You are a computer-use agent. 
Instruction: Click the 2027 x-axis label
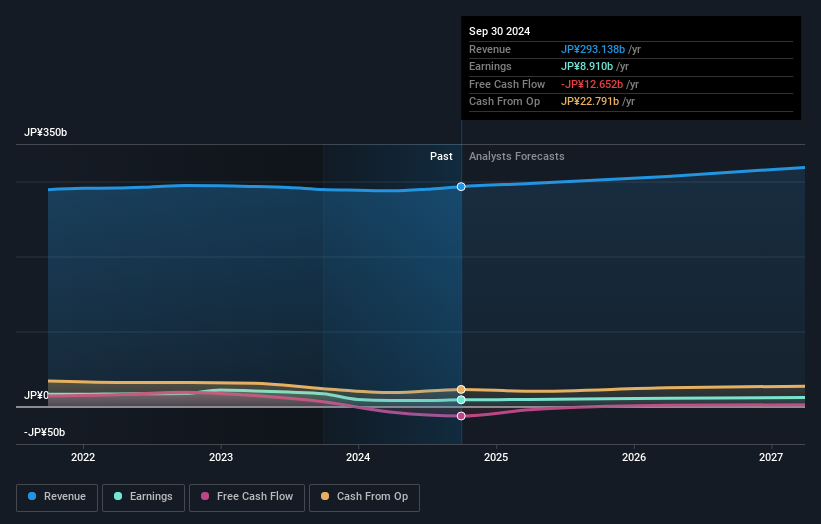coord(771,458)
